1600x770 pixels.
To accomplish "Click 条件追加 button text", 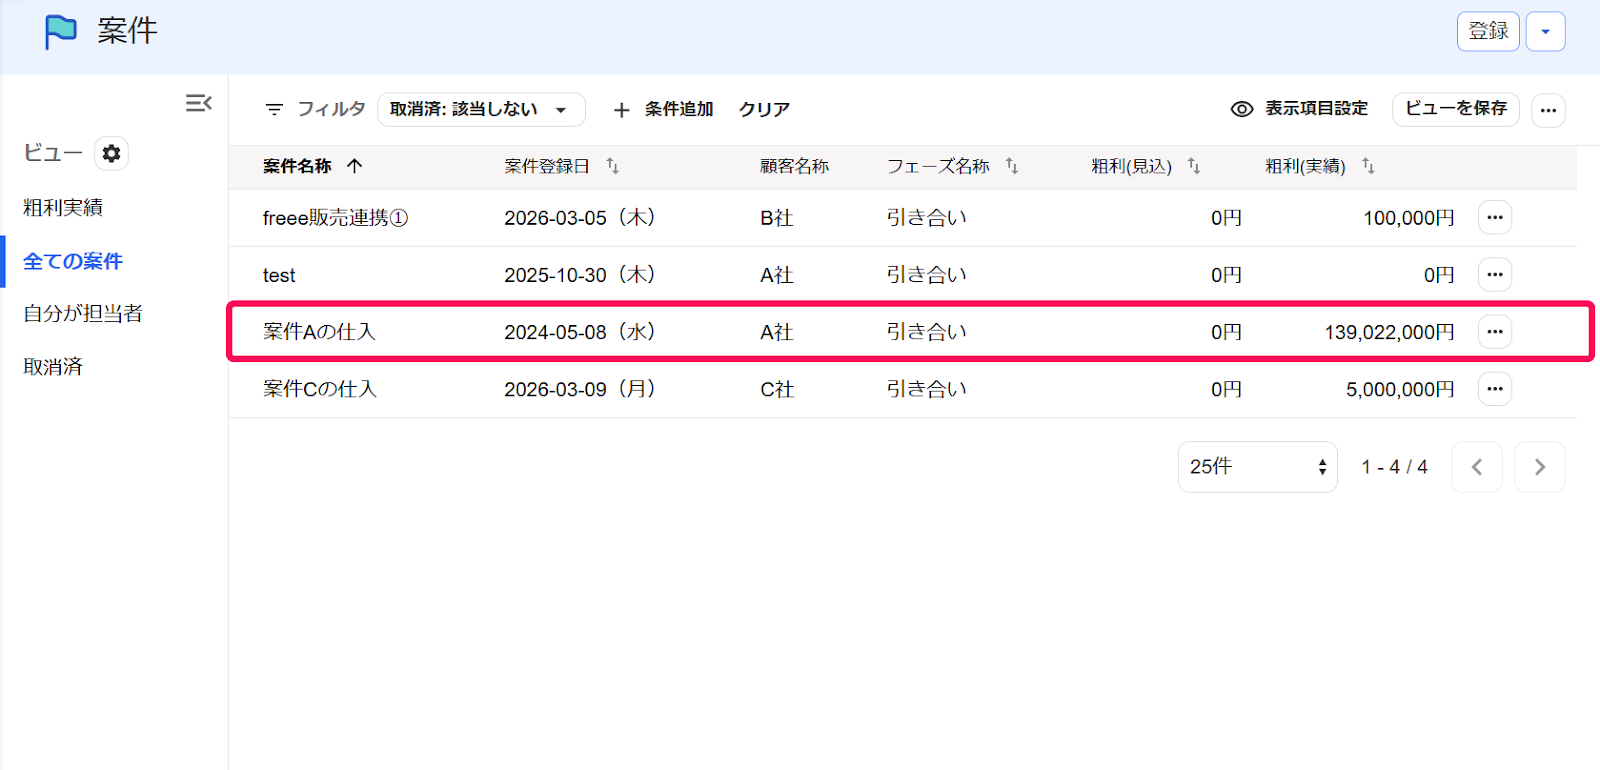I will click(x=679, y=109).
